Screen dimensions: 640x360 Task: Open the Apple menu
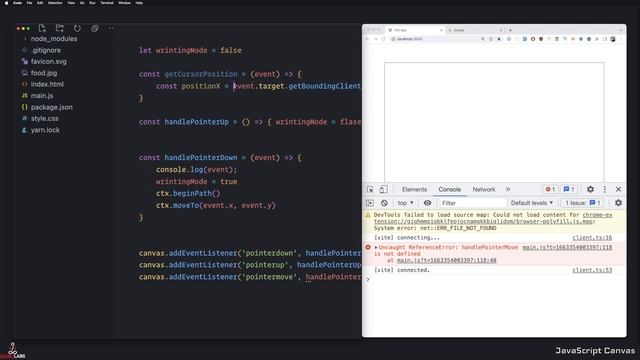click(6, 3)
